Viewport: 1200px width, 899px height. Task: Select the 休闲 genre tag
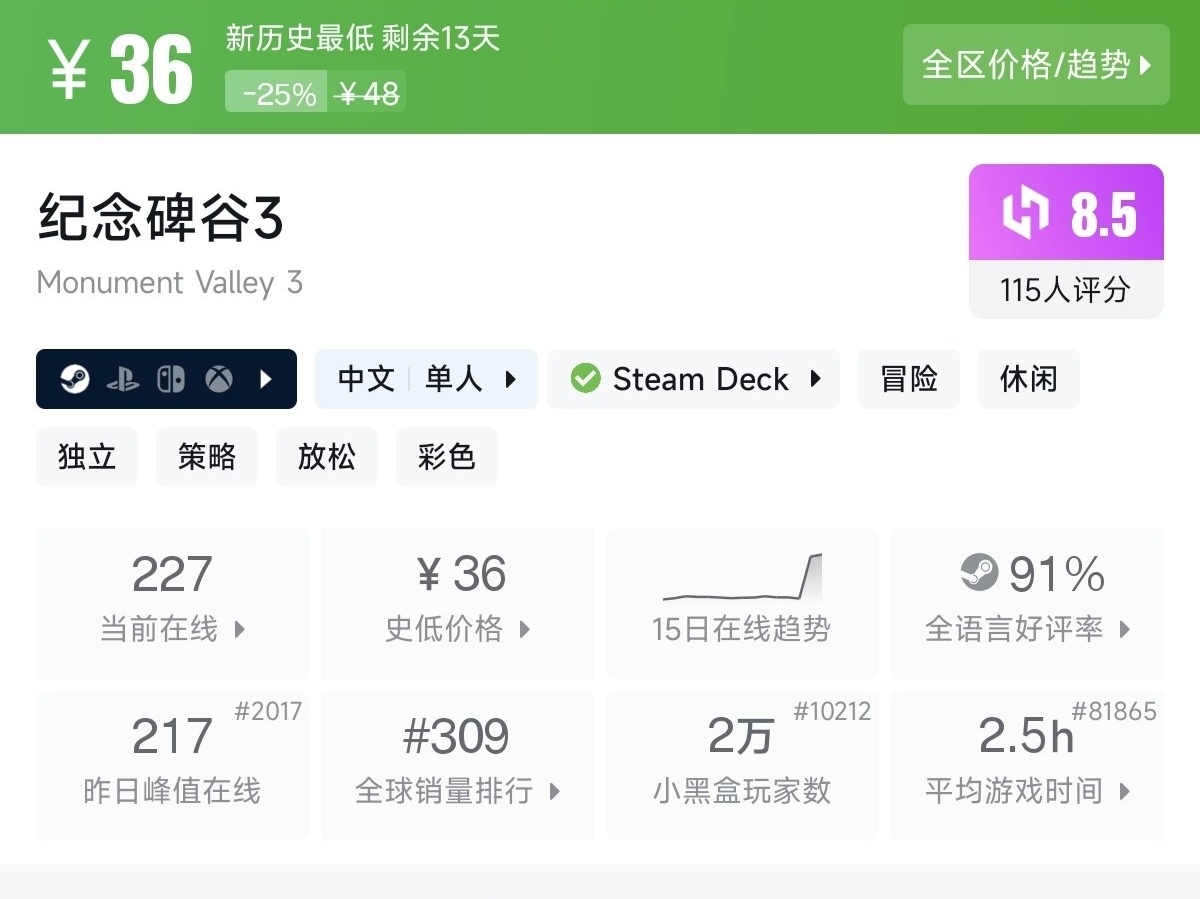click(x=1028, y=379)
